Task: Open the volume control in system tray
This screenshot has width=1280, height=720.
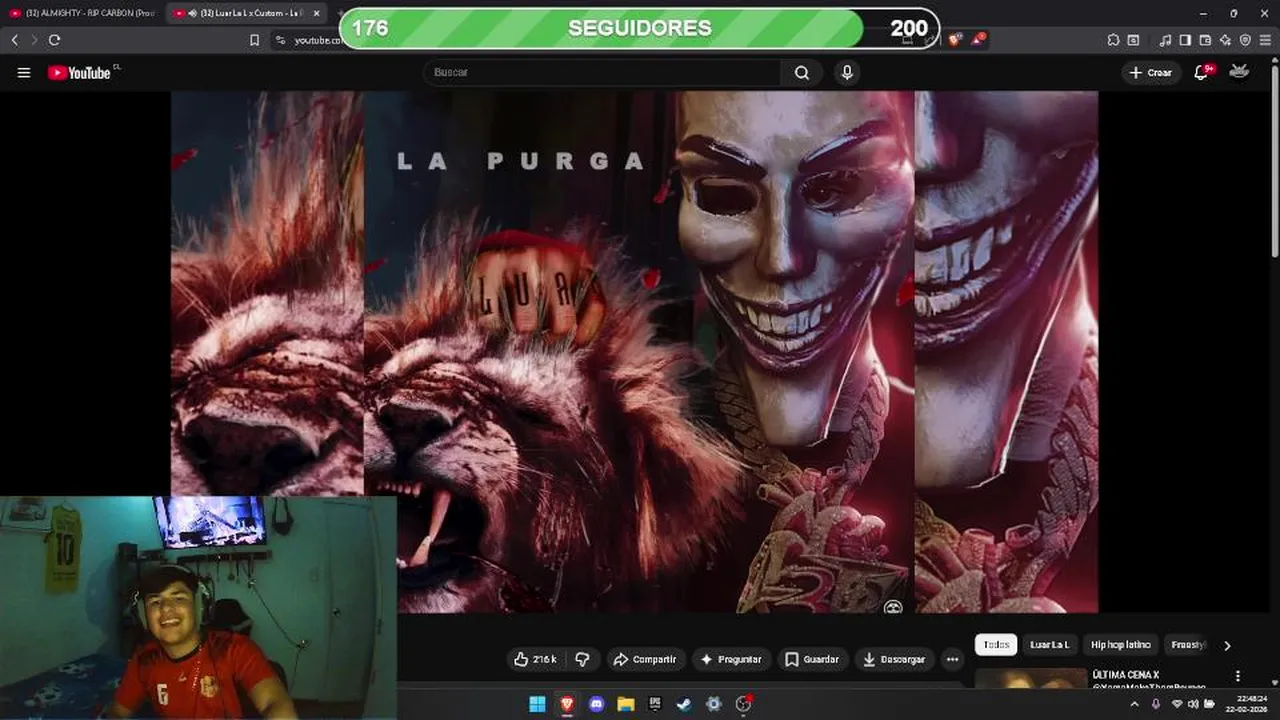Action: pos(1193,704)
